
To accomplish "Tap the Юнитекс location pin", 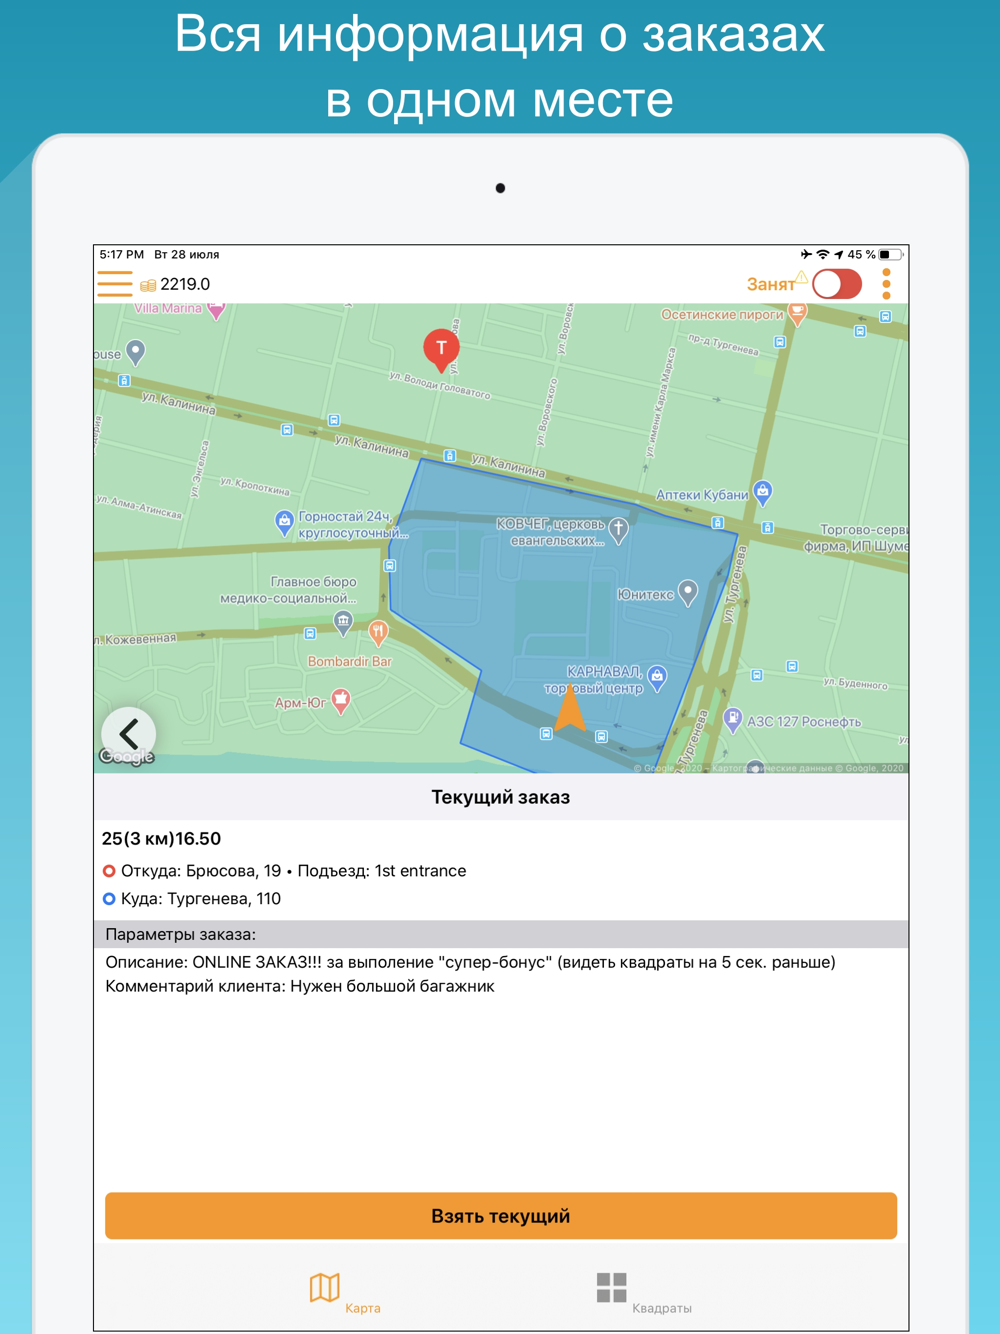I will (x=688, y=593).
